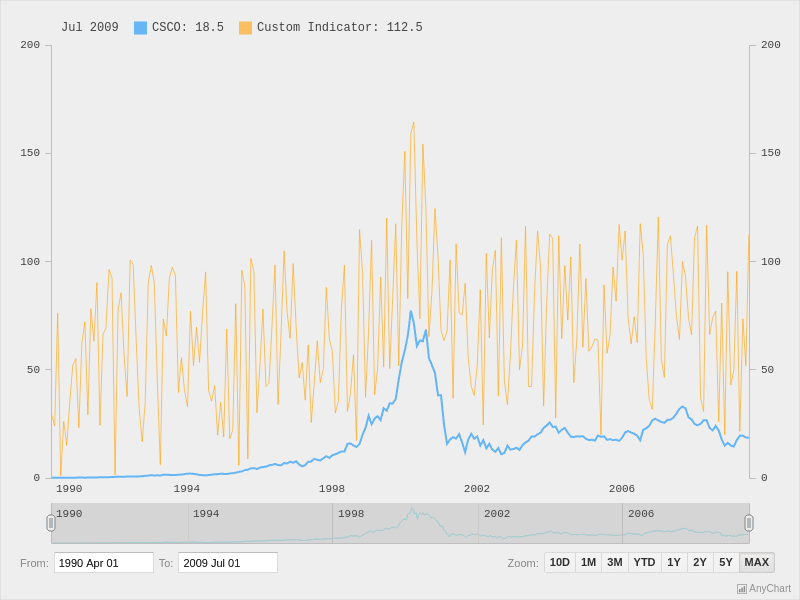The width and height of the screenshot is (800, 600).
Task: Toggle the CSCO: 18.5 legend label
Action: (x=188, y=27)
